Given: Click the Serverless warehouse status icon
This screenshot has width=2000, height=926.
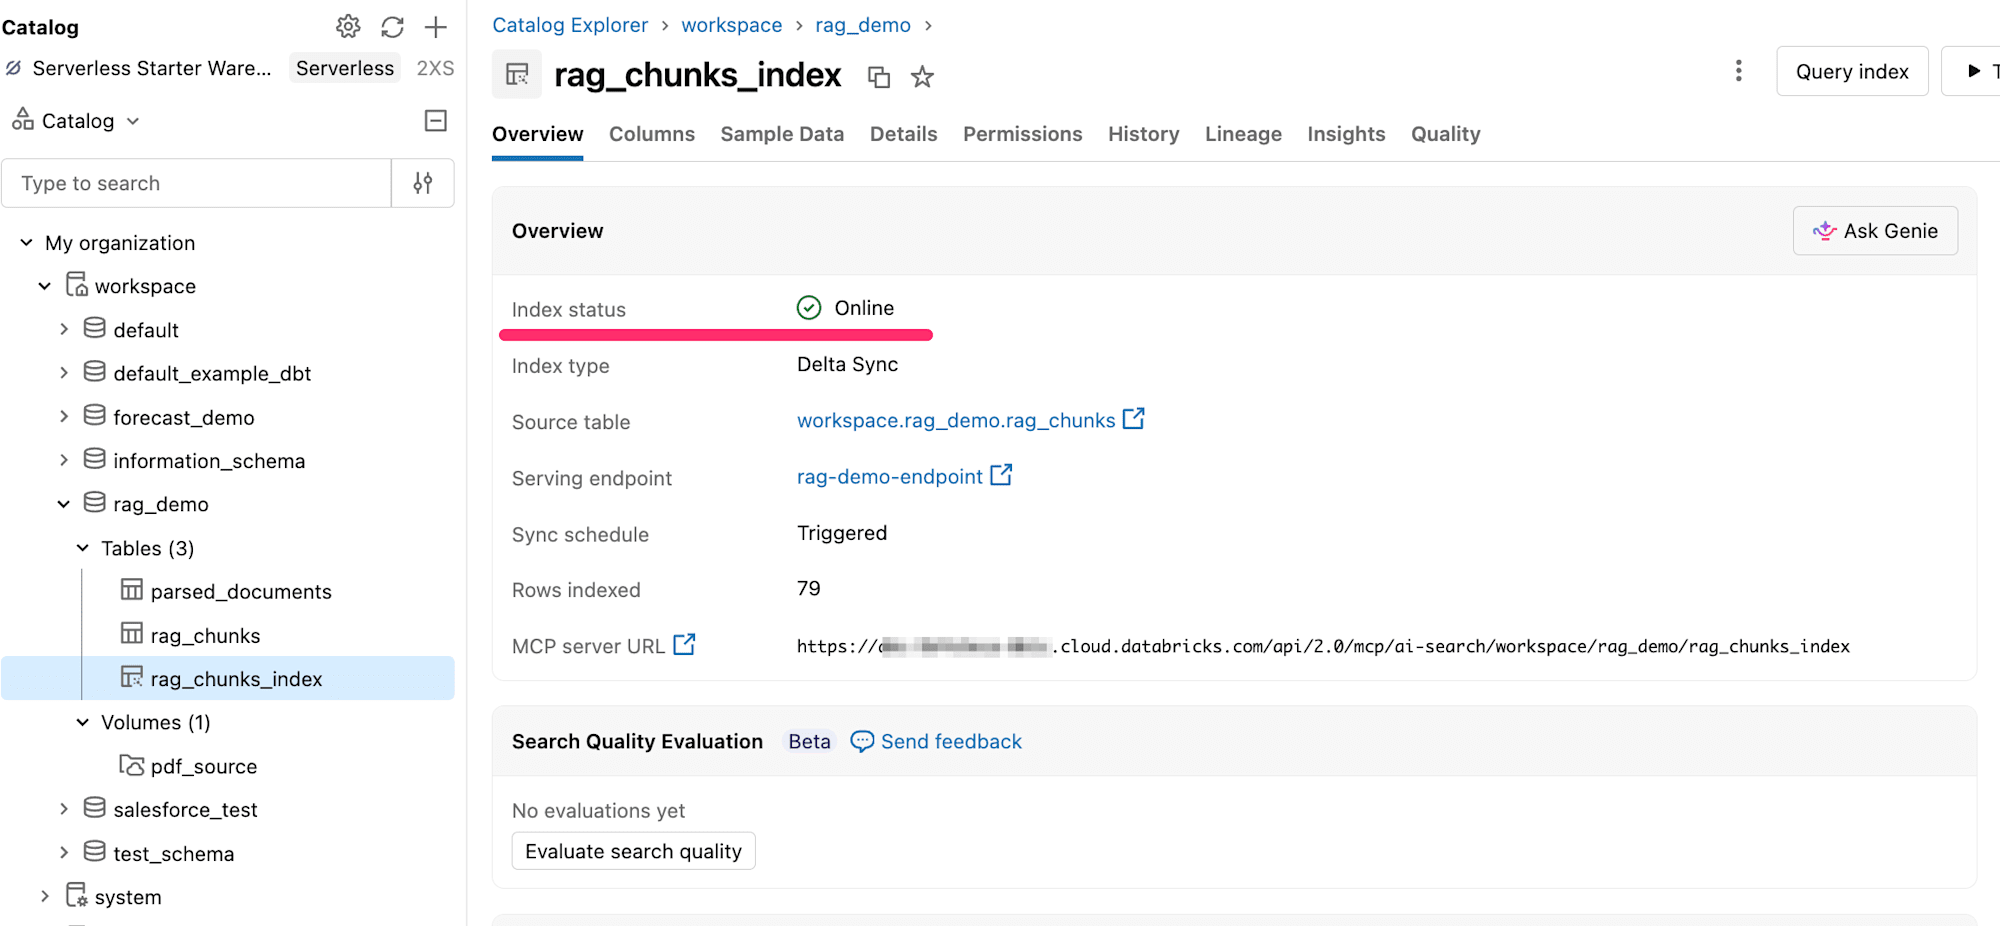Looking at the screenshot, I should coord(13,68).
